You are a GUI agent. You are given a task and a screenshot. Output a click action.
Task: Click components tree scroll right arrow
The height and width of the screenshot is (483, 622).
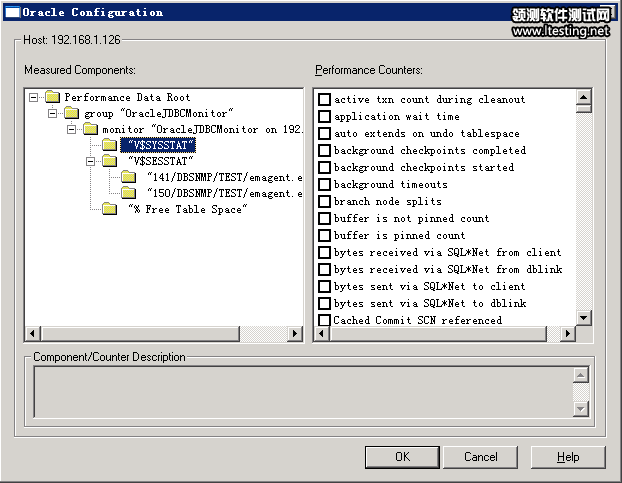294,334
